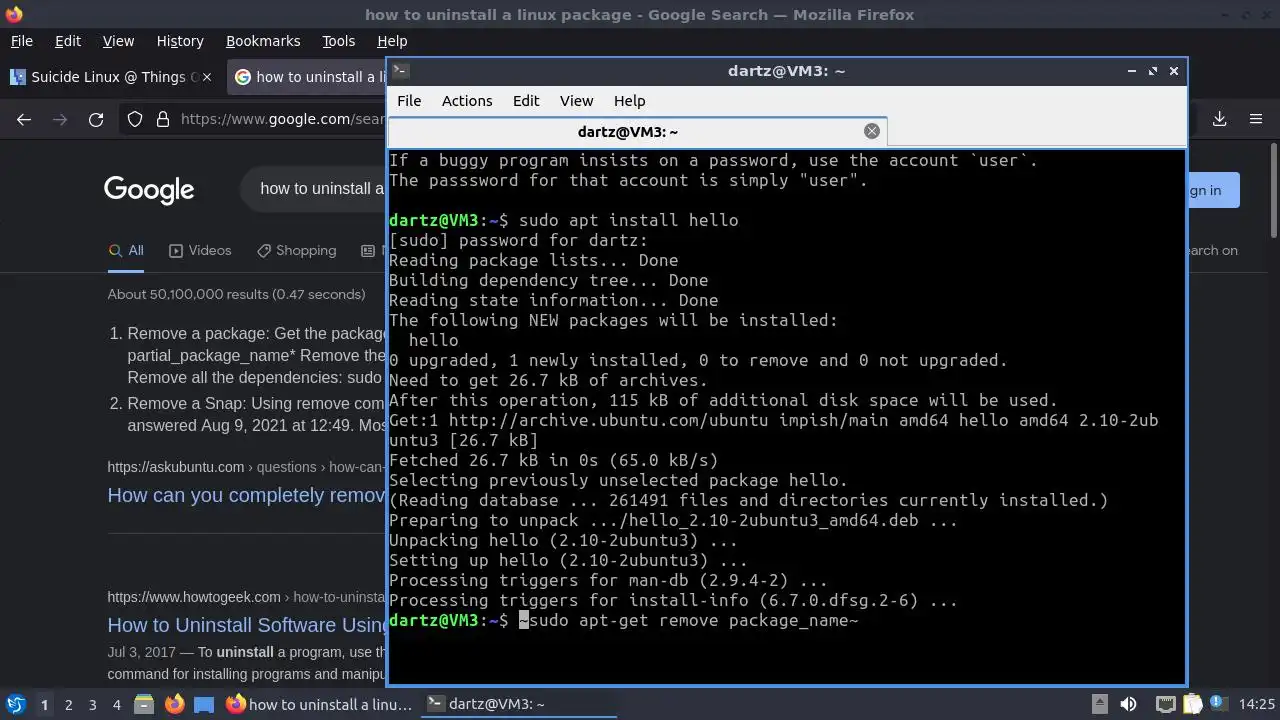
Task: Click the Firefox page vertical scrollbar
Action: pyautogui.click(x=1273, y=190)
